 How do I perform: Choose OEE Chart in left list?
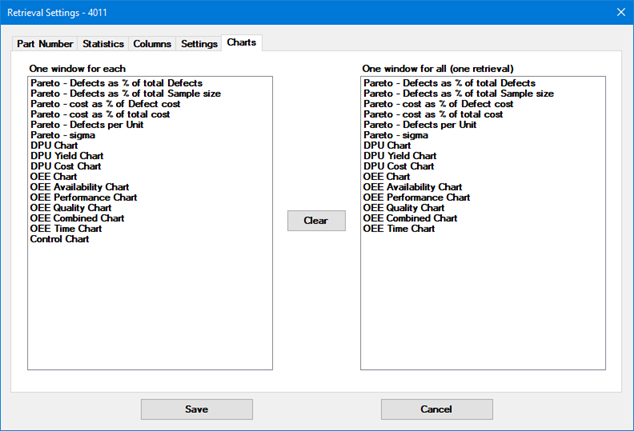55,177
